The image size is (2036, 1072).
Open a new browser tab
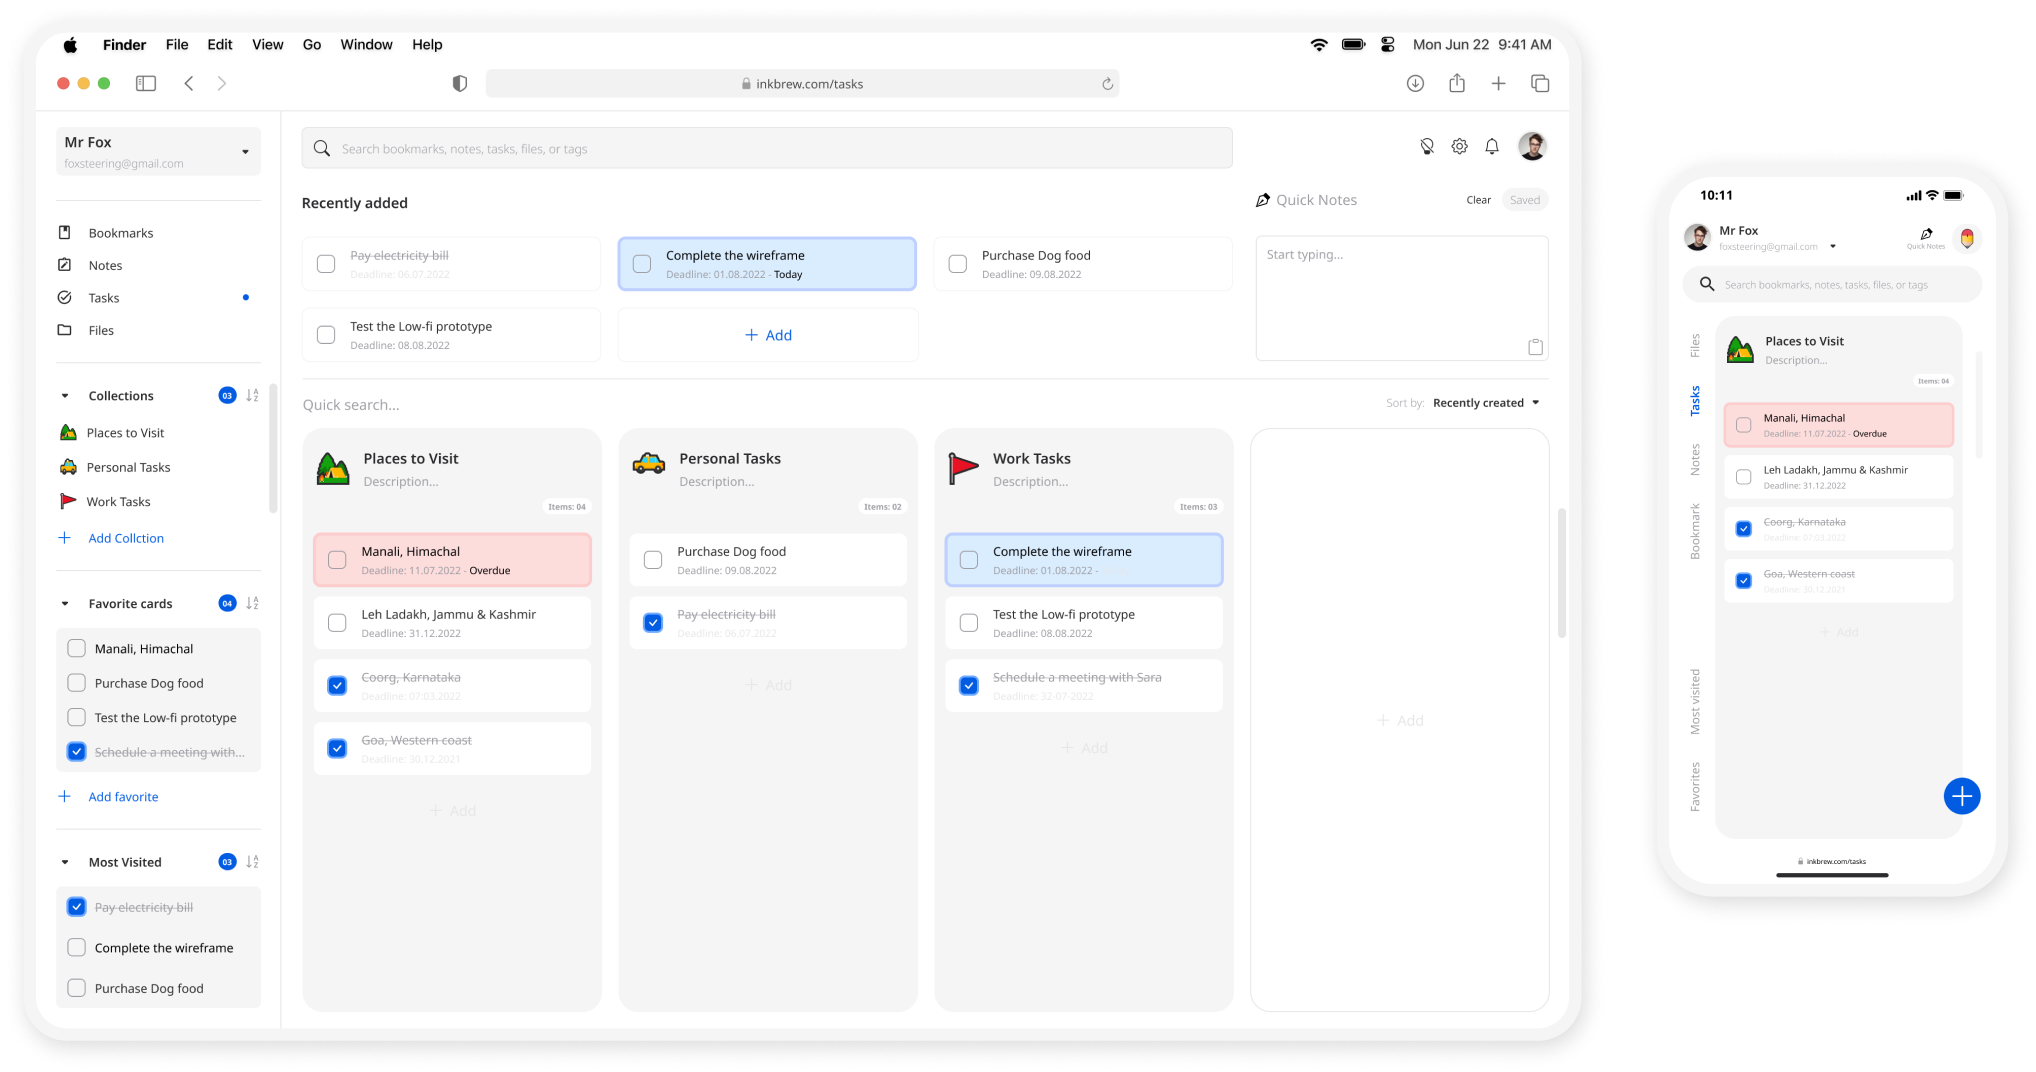[1498, 84]
